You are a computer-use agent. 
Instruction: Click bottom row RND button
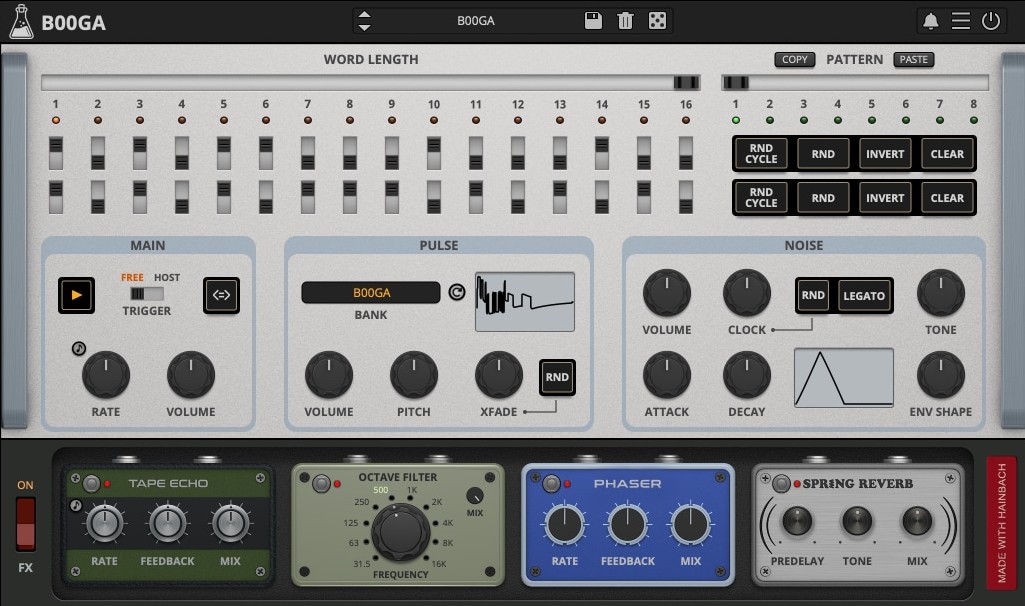point(823,197)
